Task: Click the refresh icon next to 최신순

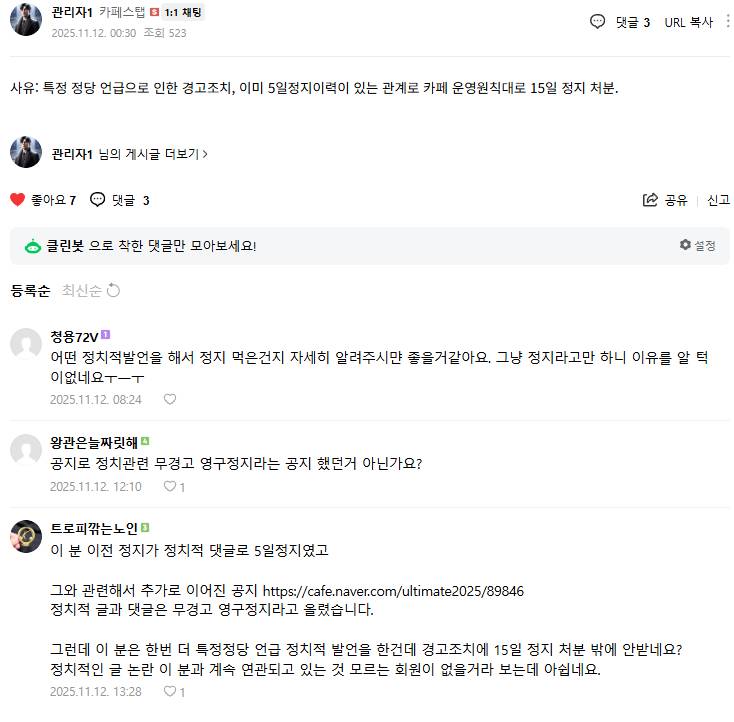Action: click(113, 291)
